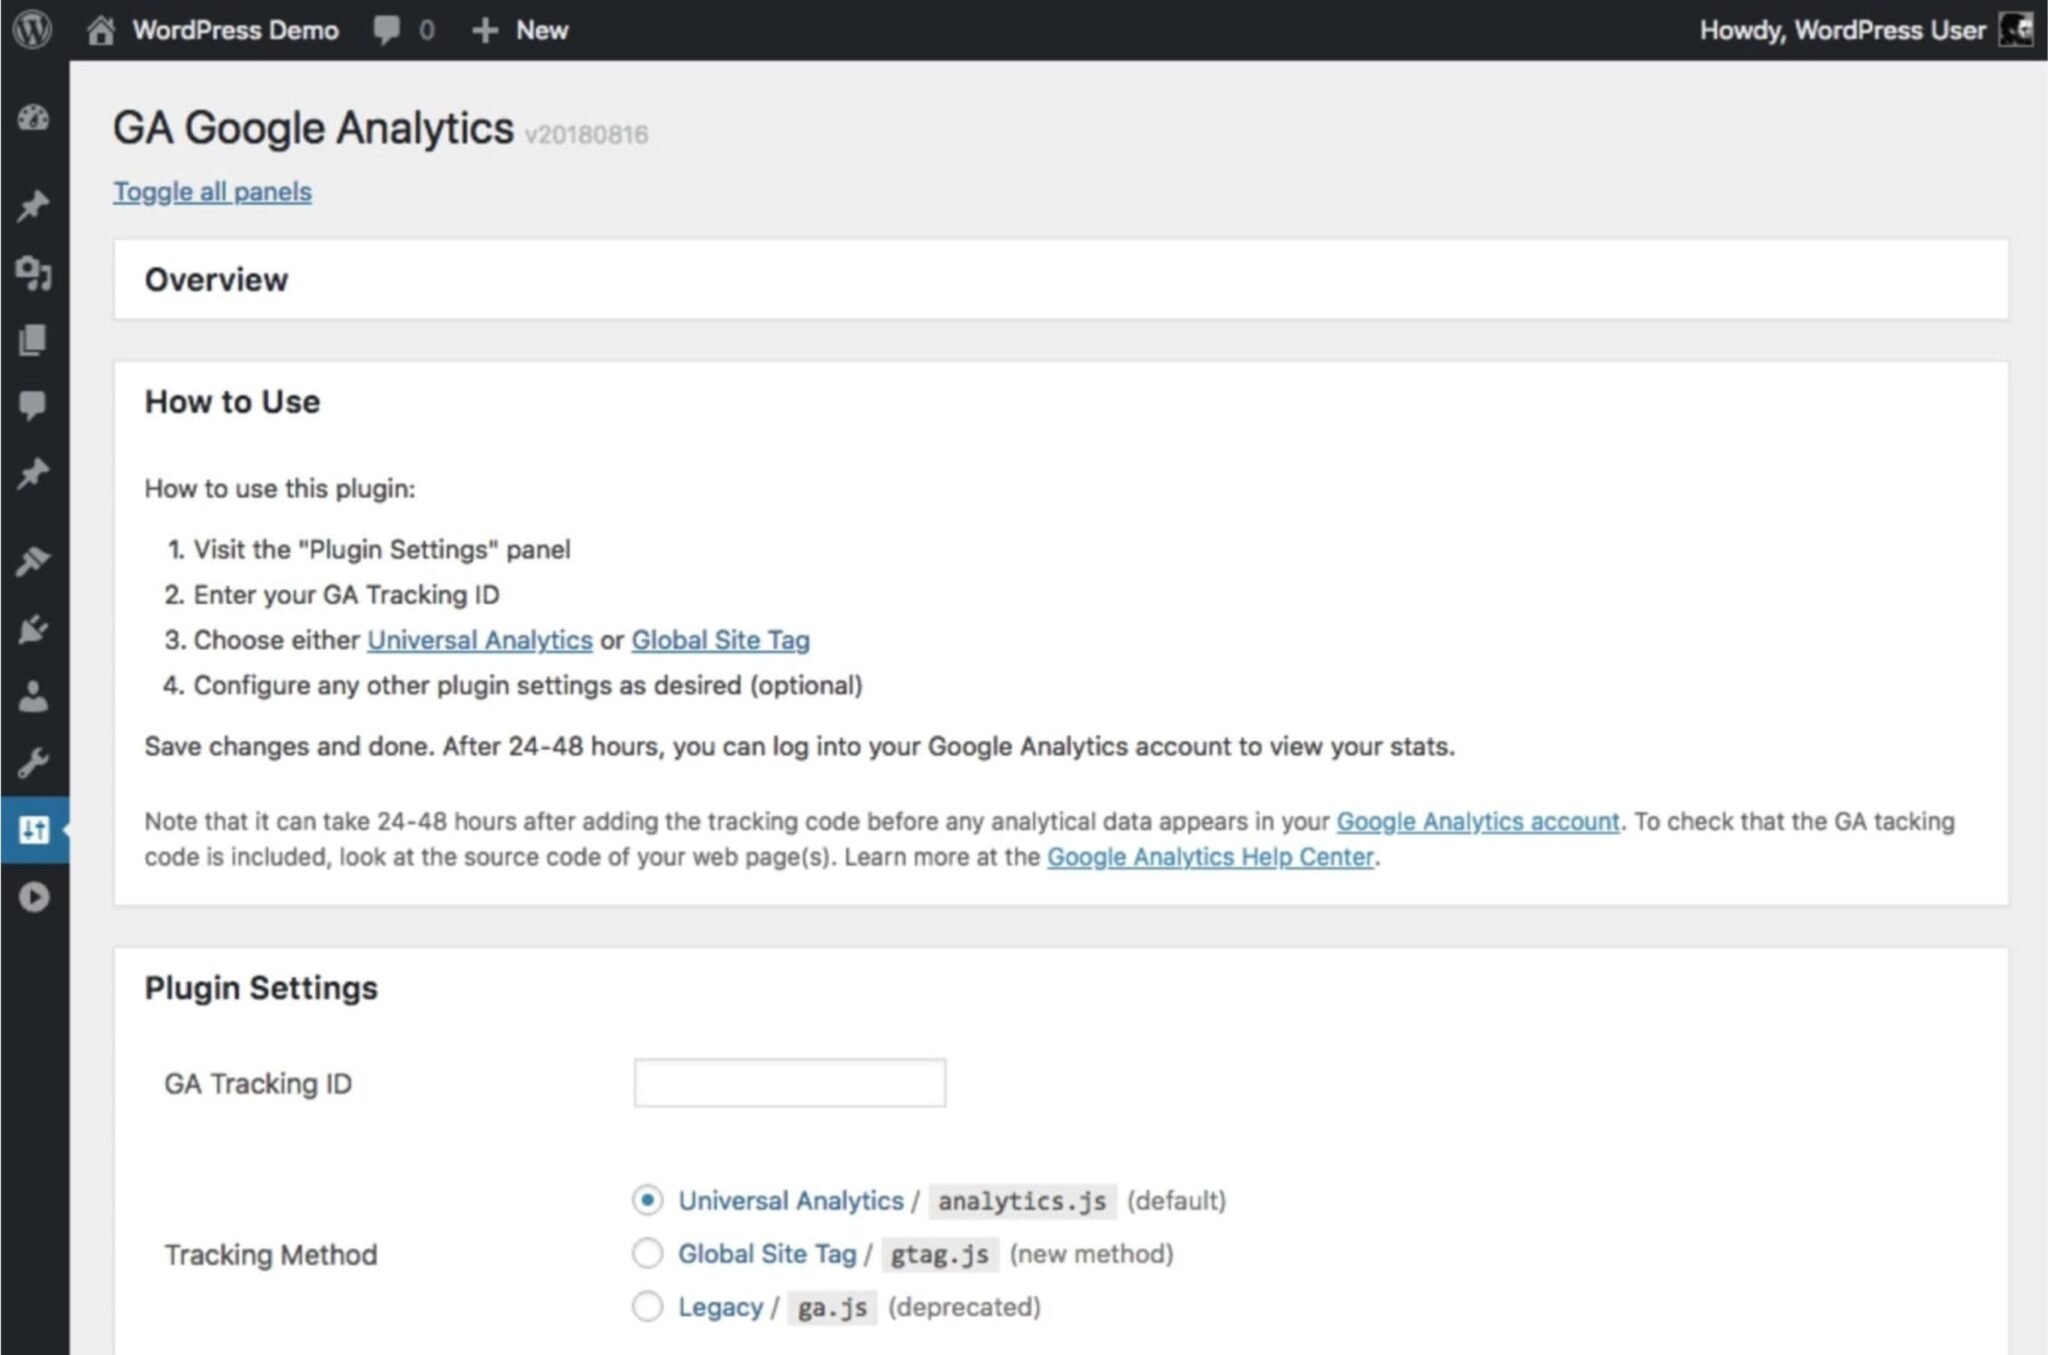The height and width of the screenshot is (1355, 2048).
Task: Select the Global Site Tag radio button
Action: [647, 1253]
